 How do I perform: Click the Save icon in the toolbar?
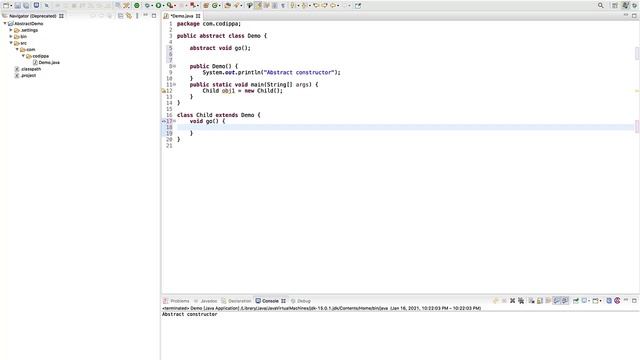(18, 5)
